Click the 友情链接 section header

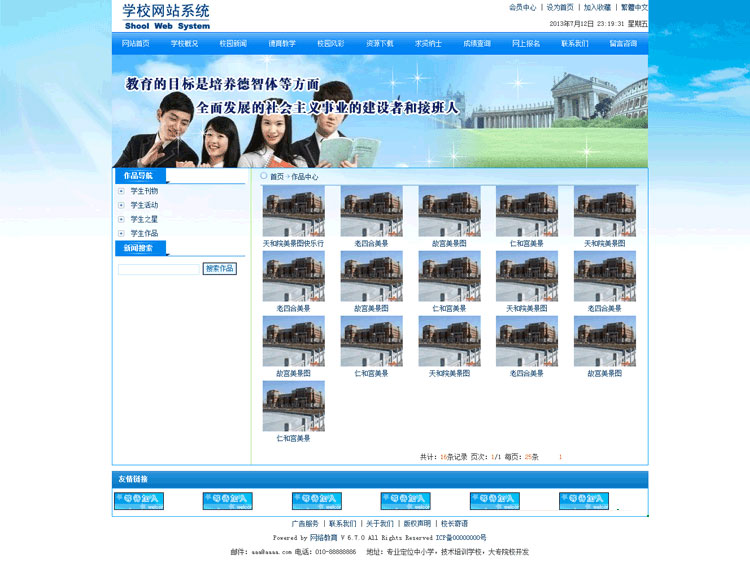pyautogui.click(x=133, y=479)
